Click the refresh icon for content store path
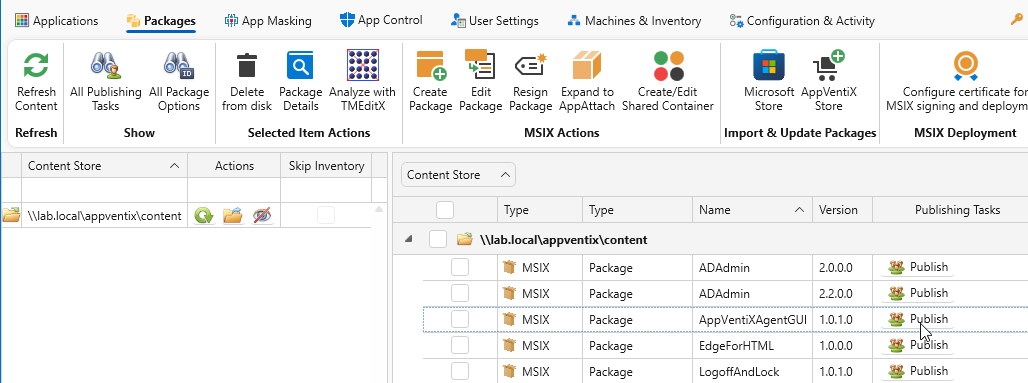The width and height of the screenshot is (1028, 383). [x=204, y=215]
